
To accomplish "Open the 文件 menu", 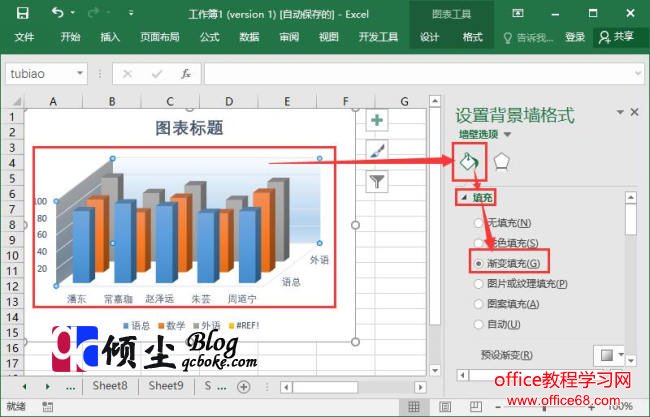I will click(24, 37).
